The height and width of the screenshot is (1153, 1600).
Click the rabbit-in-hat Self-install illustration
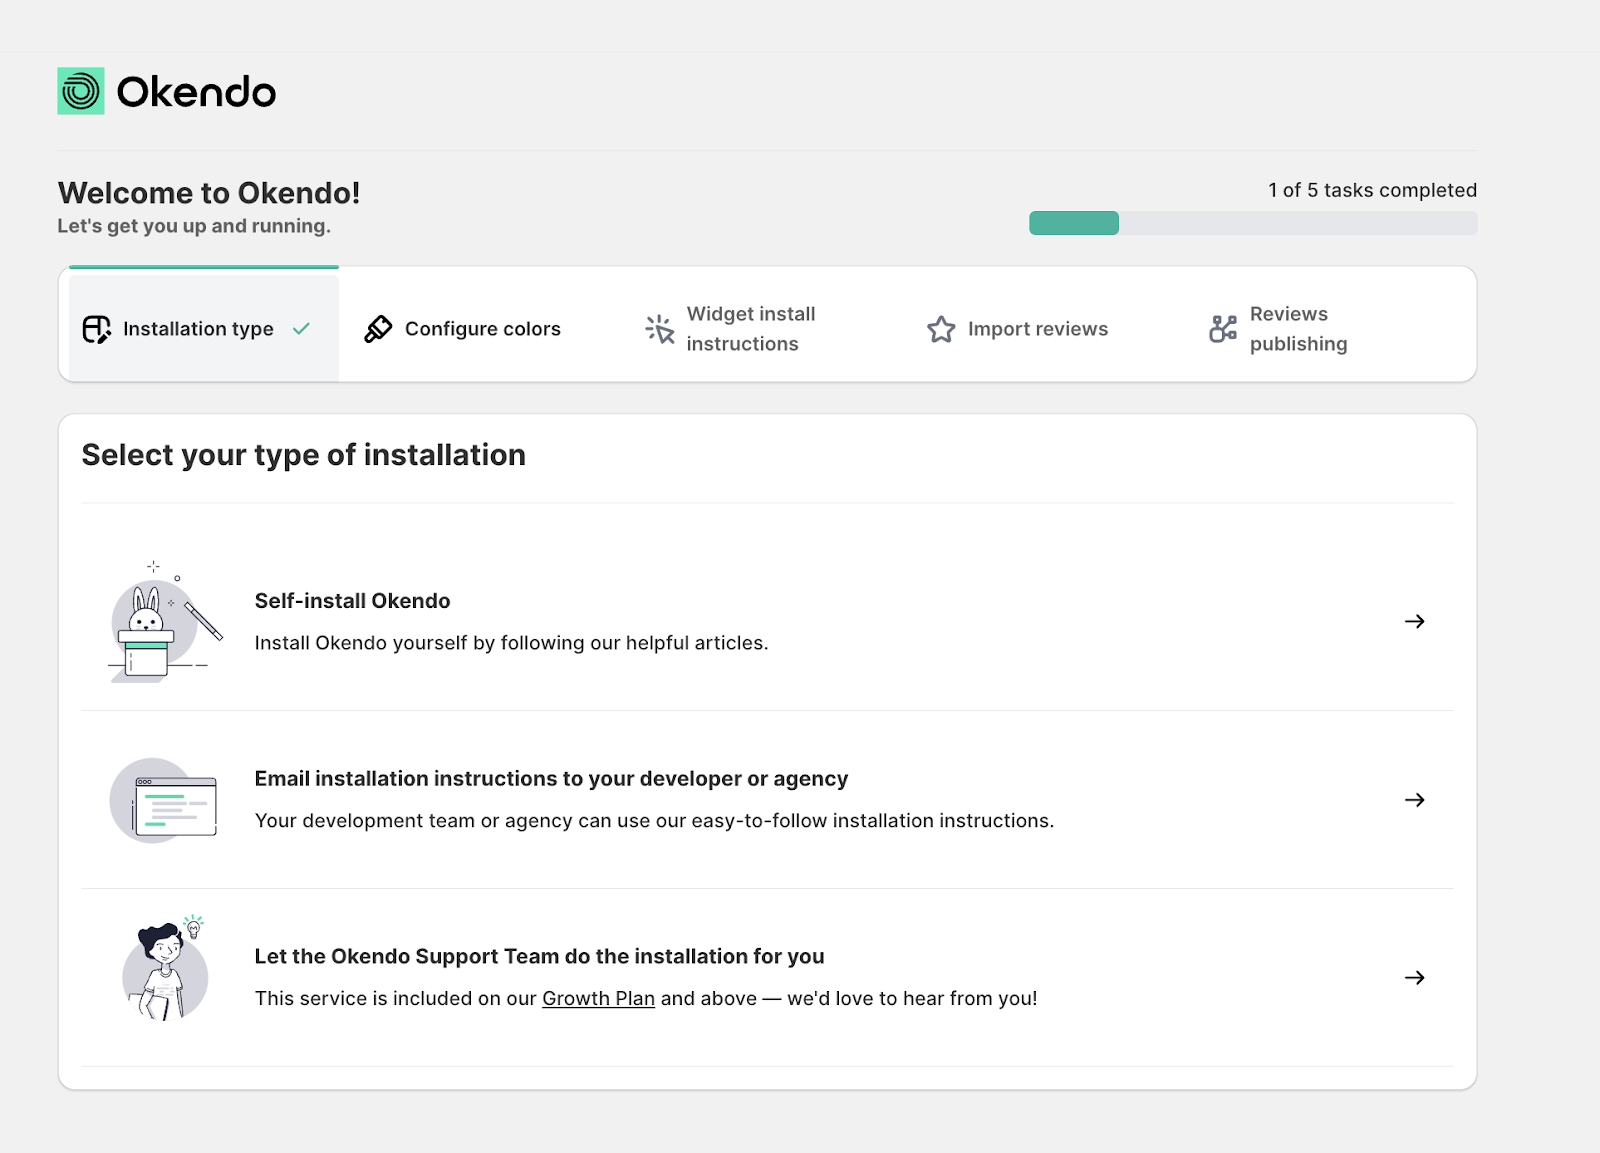pyautogui.click(x=165, y=622)
